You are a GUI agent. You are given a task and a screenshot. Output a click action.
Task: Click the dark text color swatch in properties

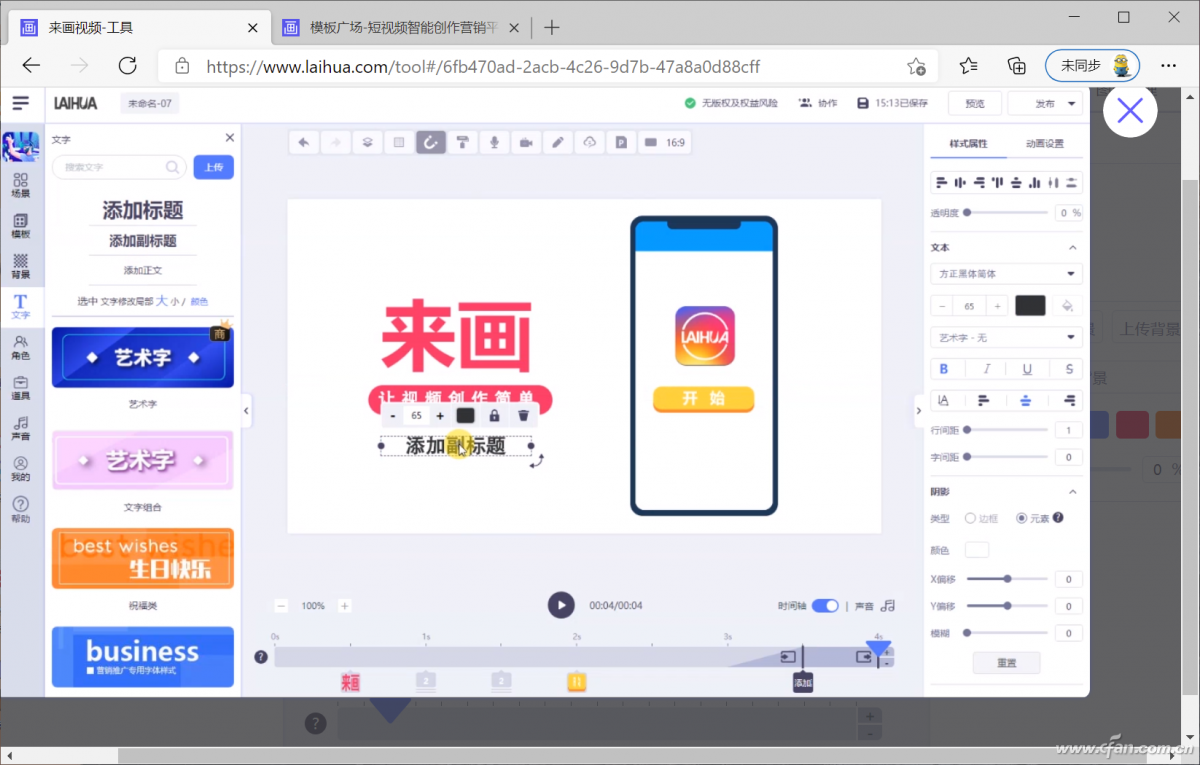pyautogui.click(x=1030, y=305)
